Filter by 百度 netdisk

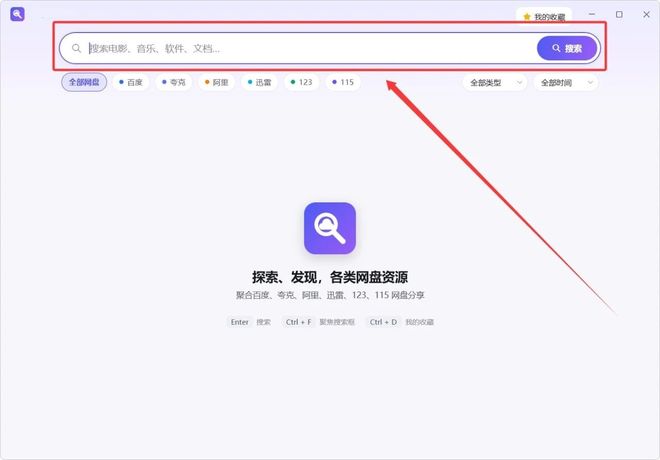131,82
